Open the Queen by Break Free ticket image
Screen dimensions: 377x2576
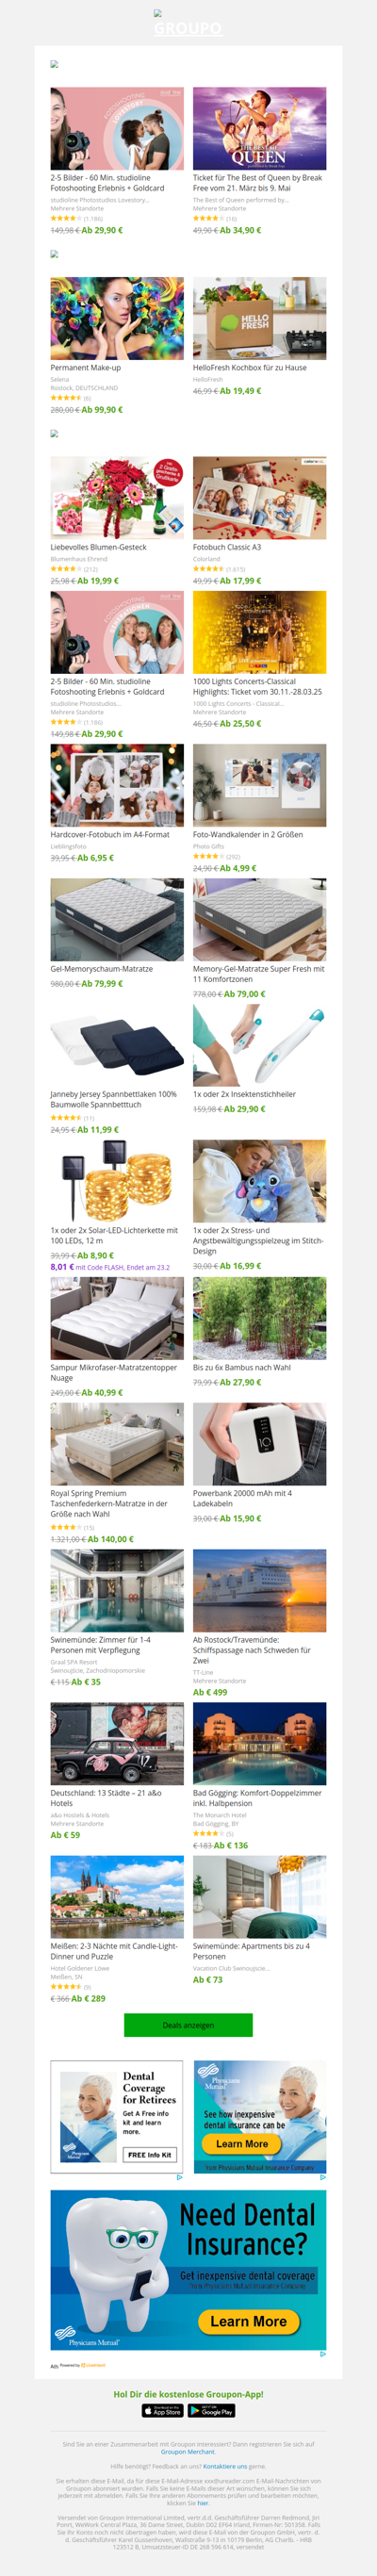point(259,128)
